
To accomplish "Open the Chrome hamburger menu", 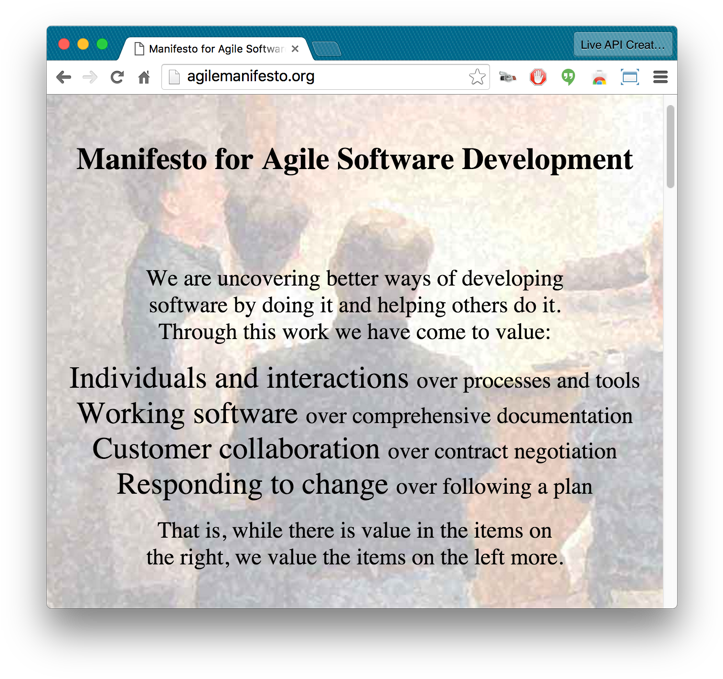I will point(660,77).
